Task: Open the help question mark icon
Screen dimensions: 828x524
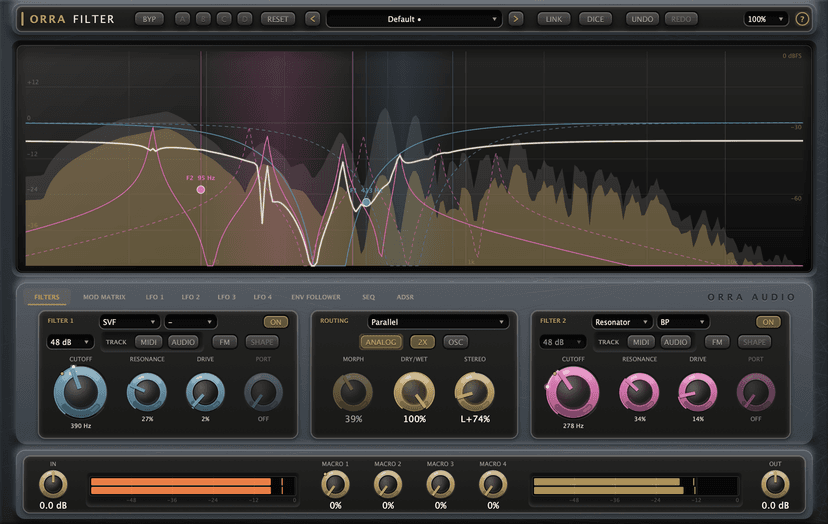Action: 802,19
